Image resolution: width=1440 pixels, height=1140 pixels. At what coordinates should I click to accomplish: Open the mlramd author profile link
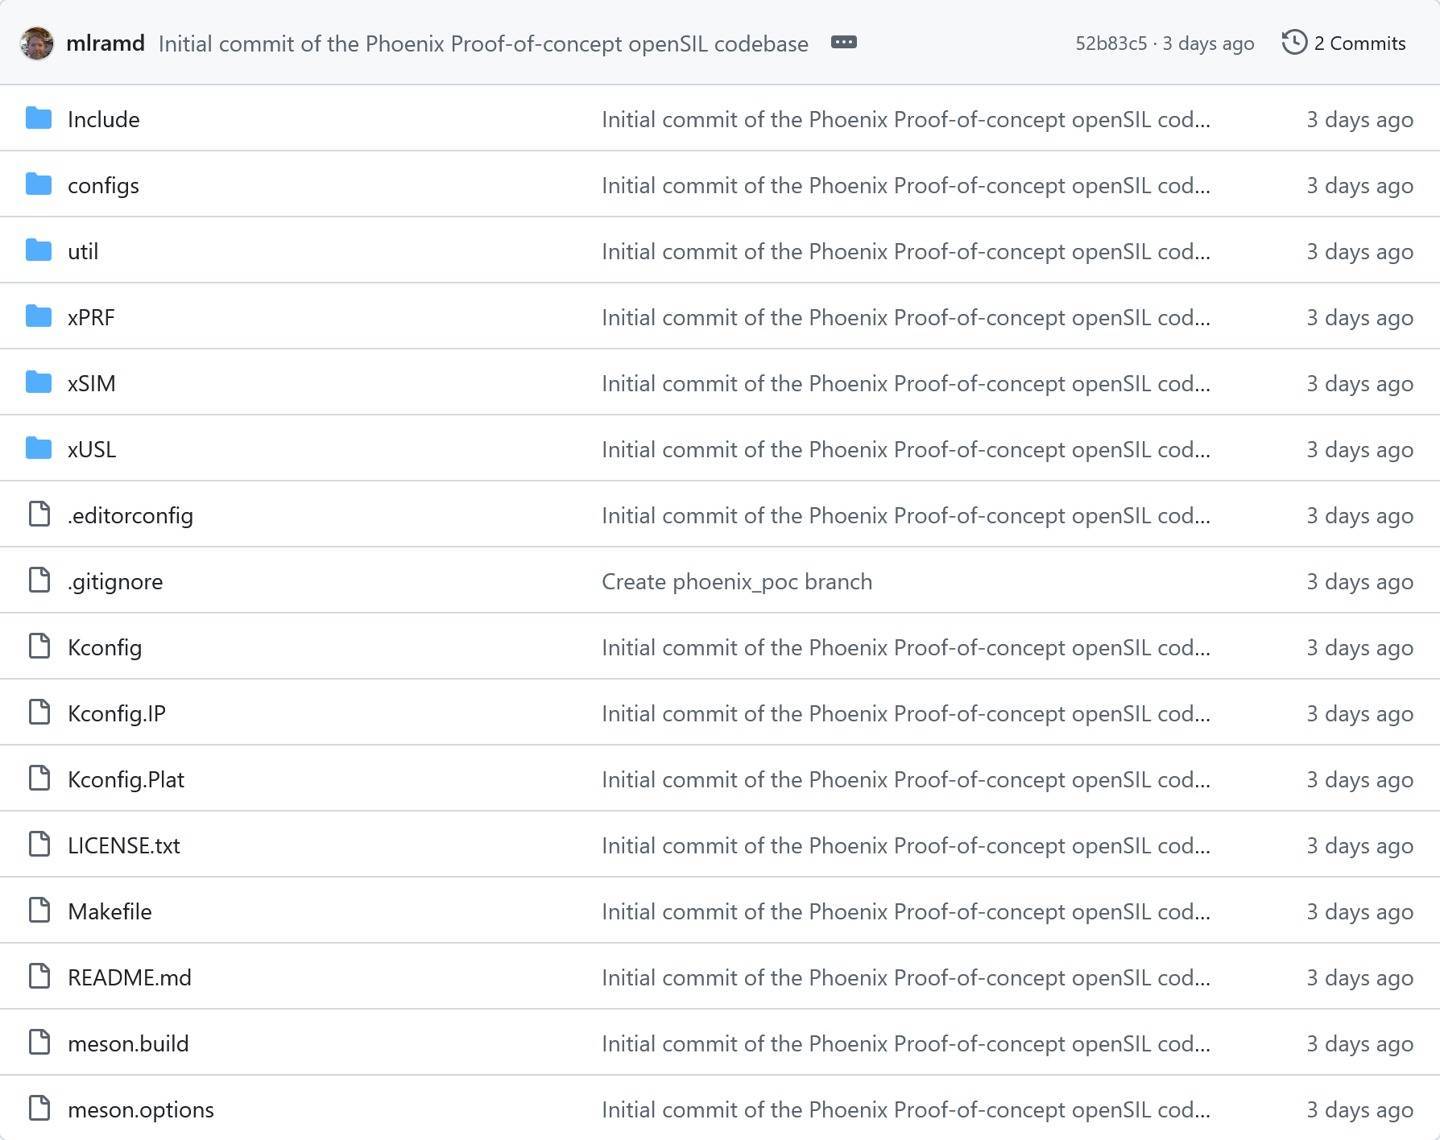click(x=105, y=43)
